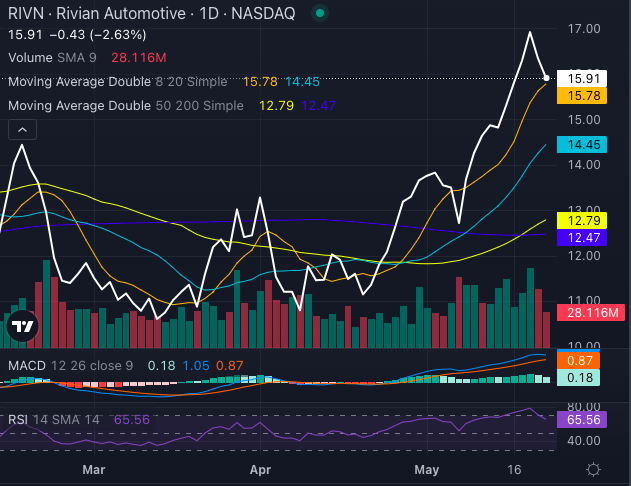631x486 pixels.
Task: Click Moving Average Double 8 20 Simple legend
Action: pyautogui.click(x=118, y=82)
